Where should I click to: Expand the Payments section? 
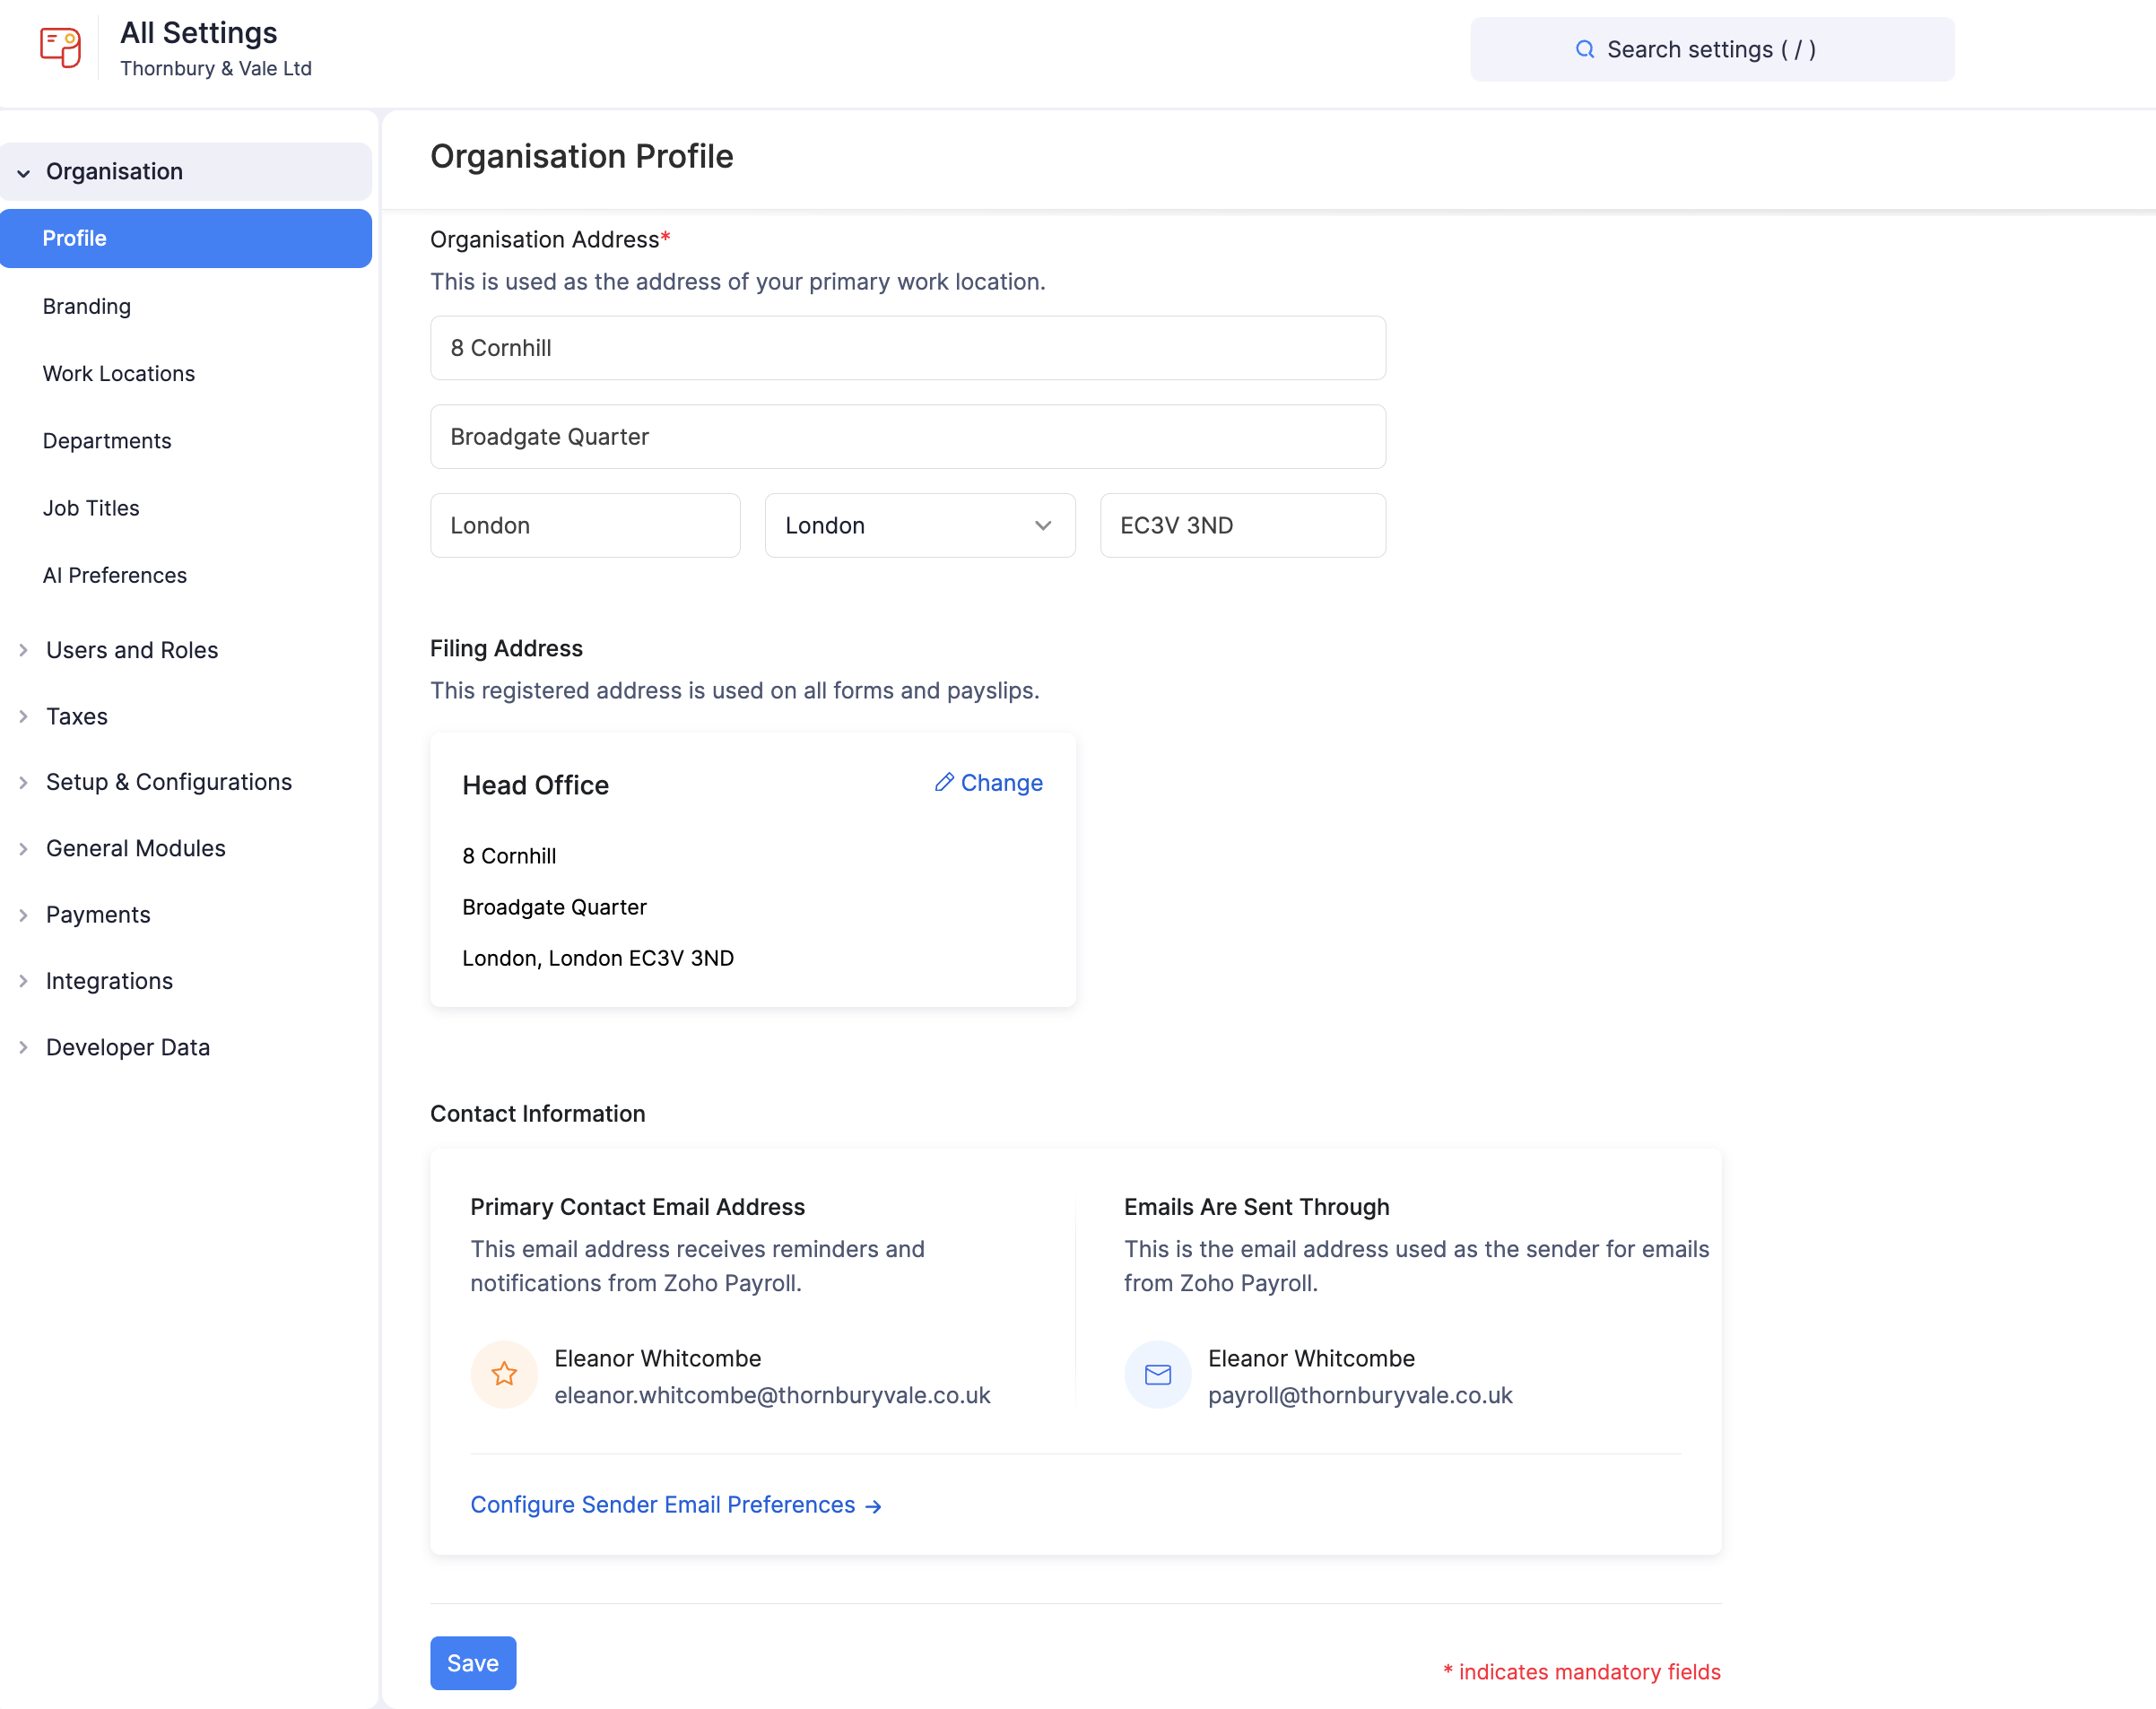pos(98,914)
